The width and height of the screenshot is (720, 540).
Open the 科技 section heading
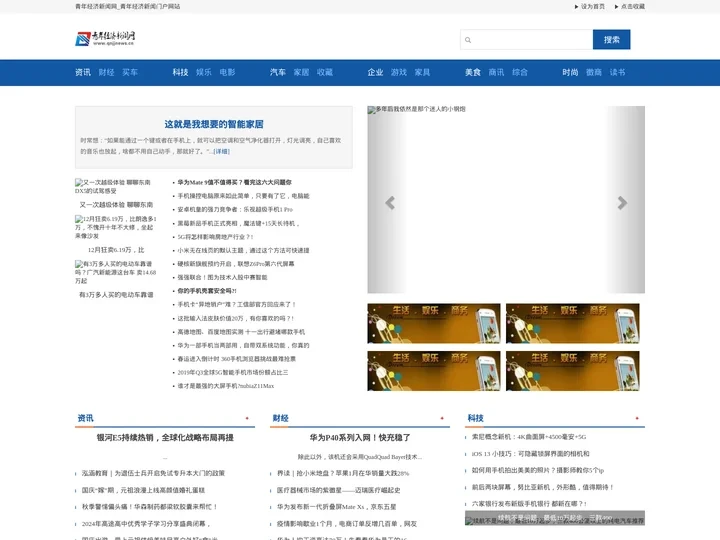tap(475, 418)
